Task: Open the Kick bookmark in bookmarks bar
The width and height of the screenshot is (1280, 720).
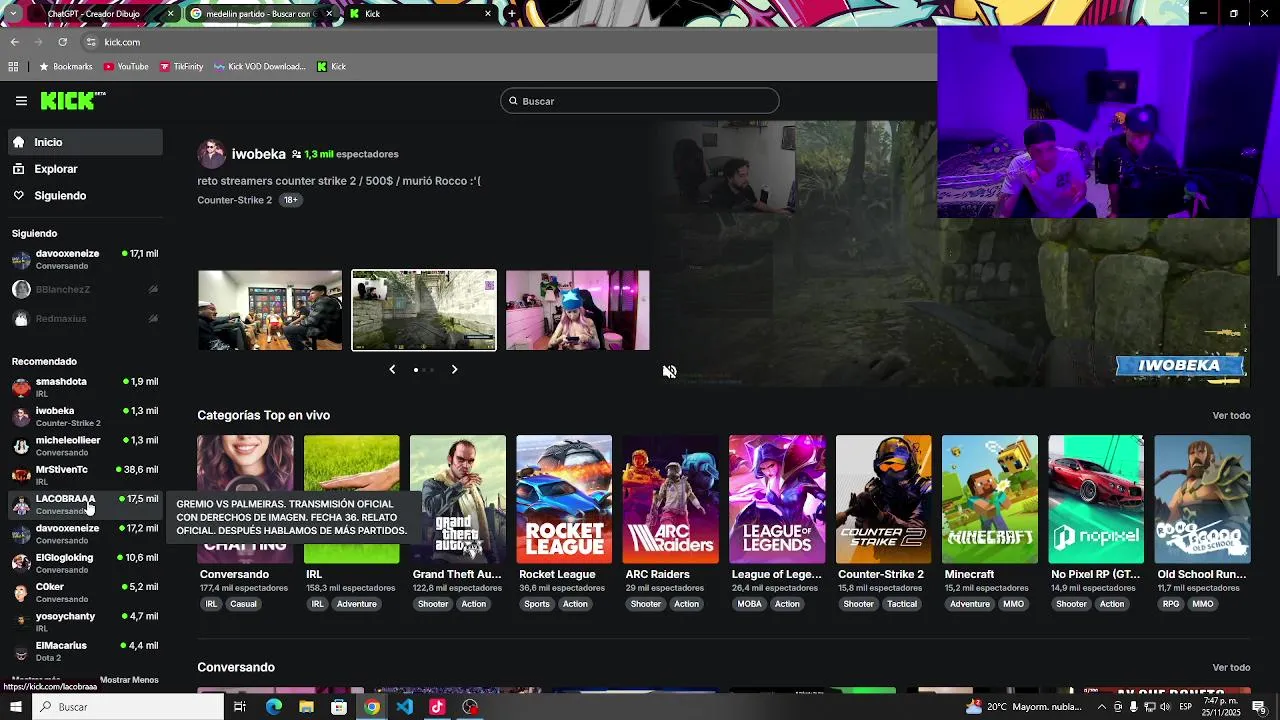Action: pos(331,67)
